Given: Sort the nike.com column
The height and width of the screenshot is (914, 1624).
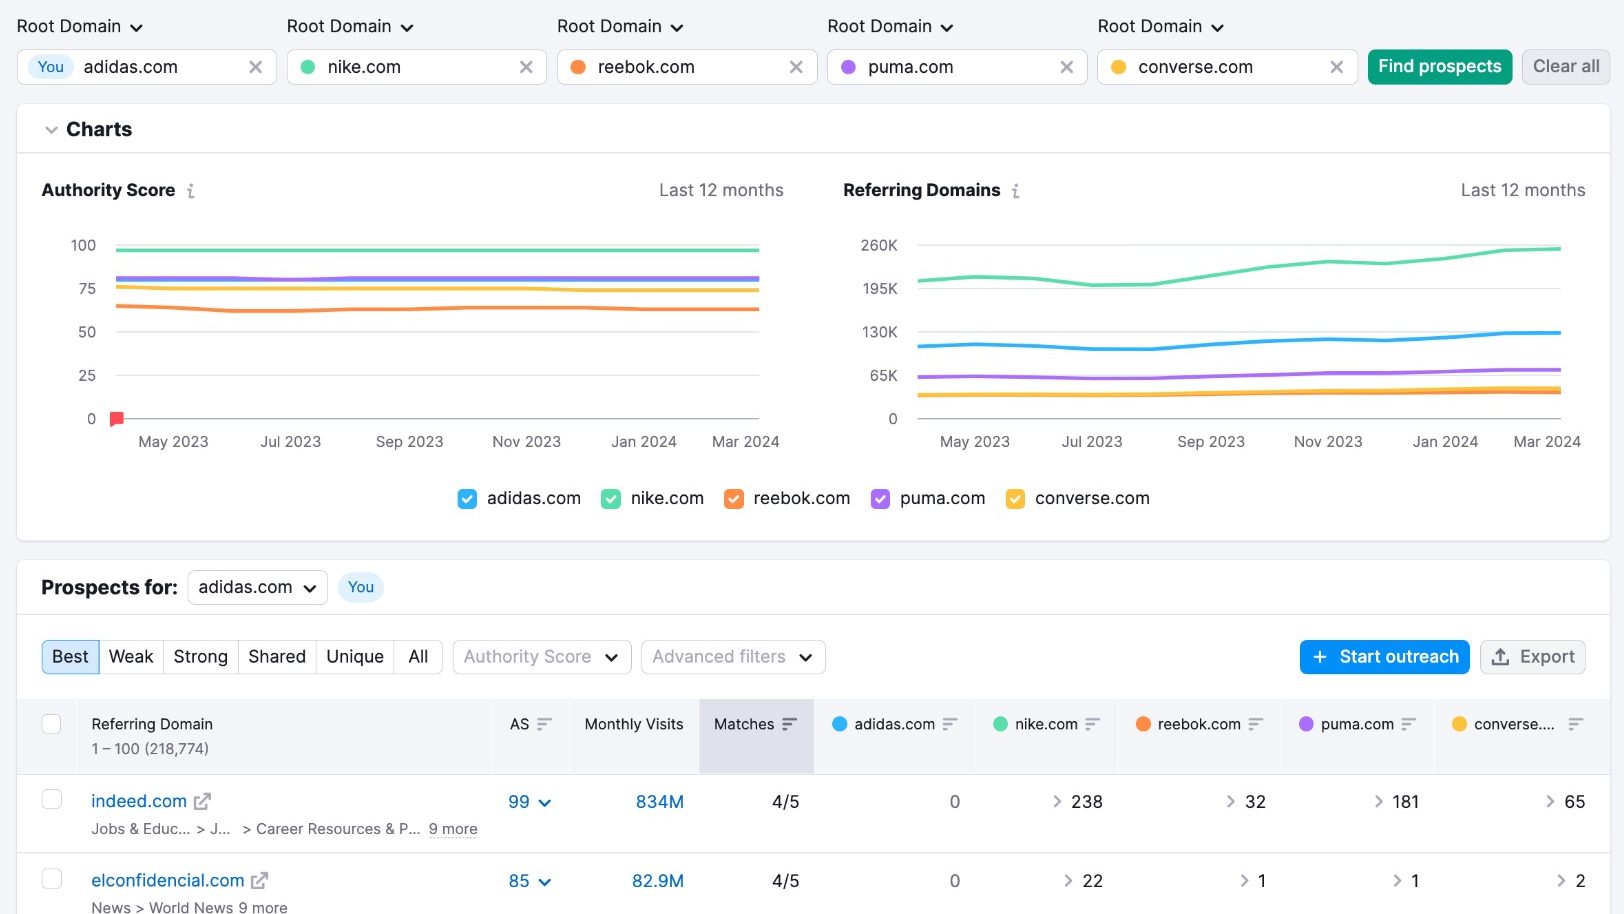Looking at the screenshot, I should tap(1093, 724).
